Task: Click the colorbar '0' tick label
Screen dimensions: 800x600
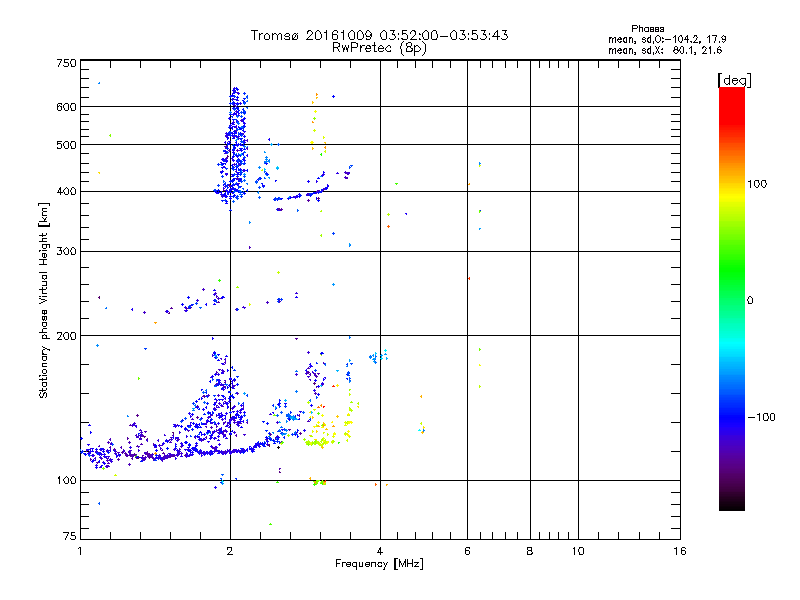Action: pos(750,301)
